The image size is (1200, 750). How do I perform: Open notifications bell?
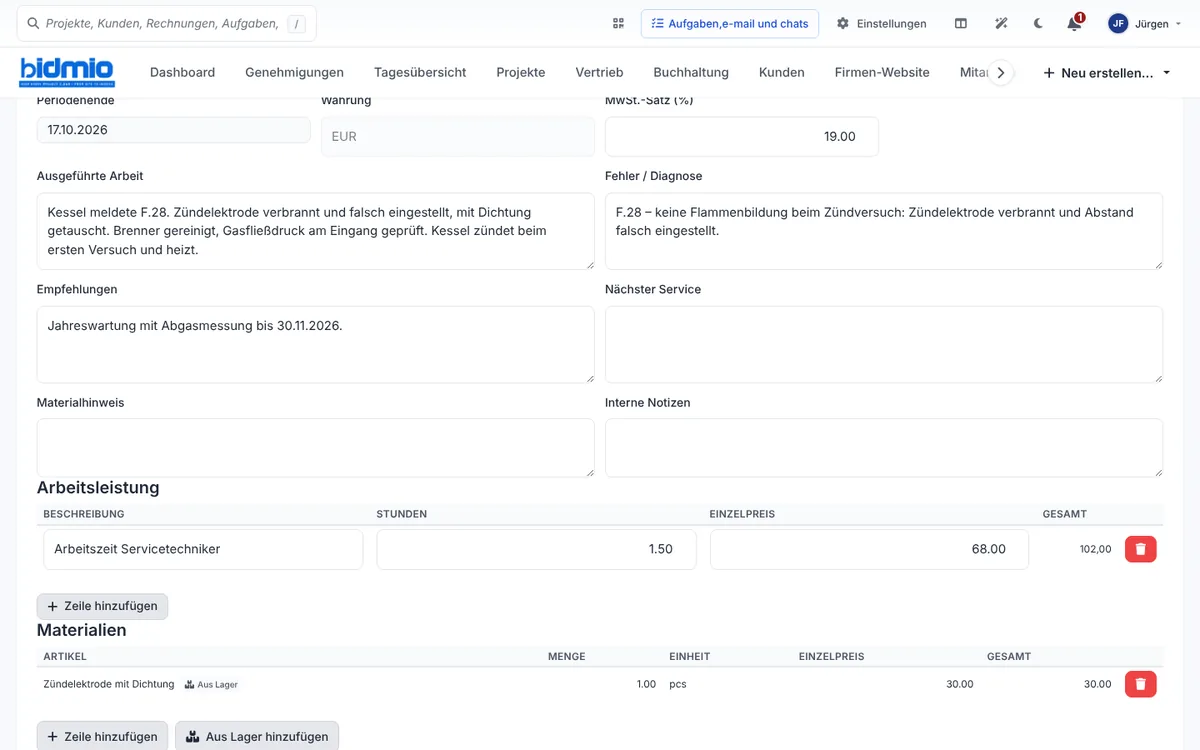point(1074,23)
